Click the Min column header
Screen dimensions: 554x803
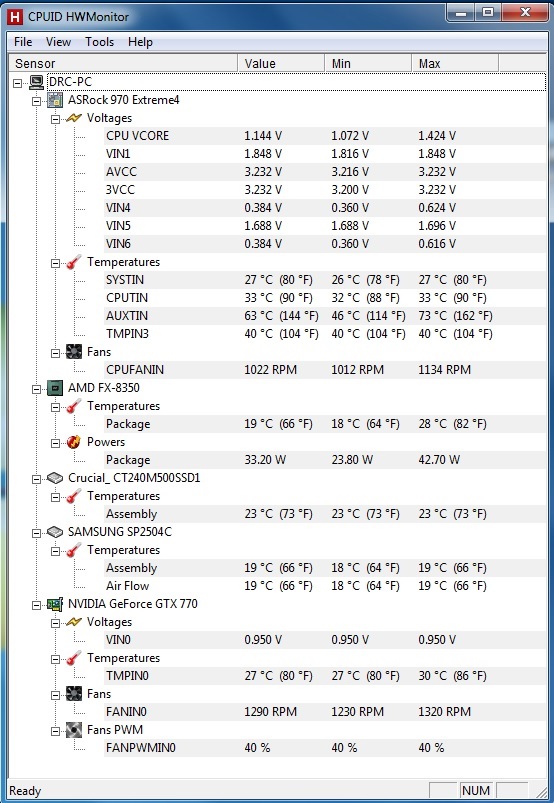pyautogui.click(x=368, y=64)
